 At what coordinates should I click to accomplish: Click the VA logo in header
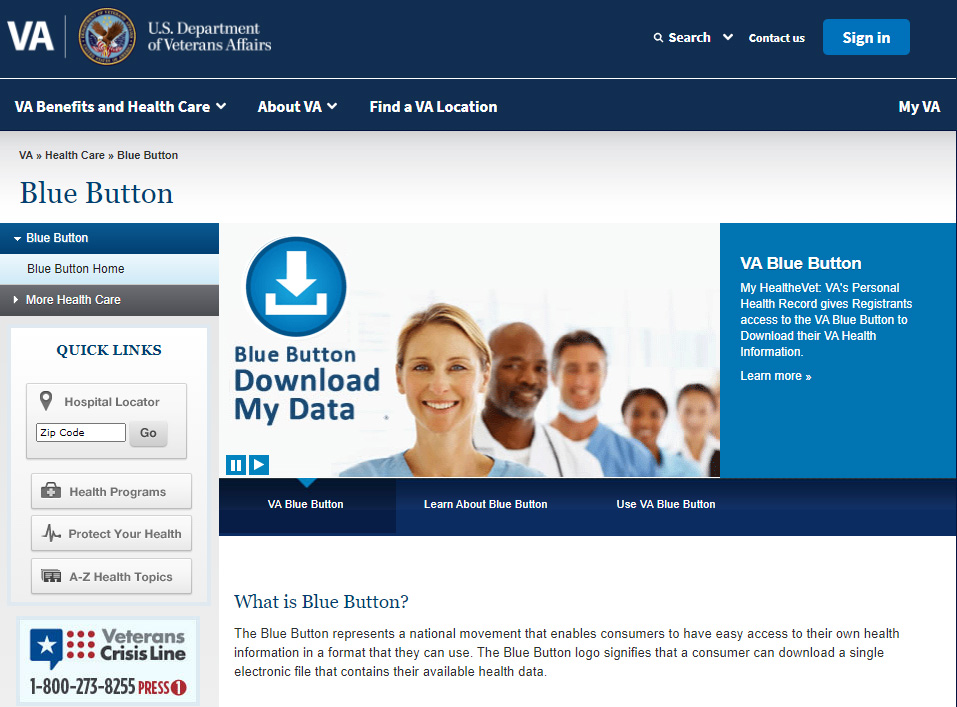pyautogui.click(x=30, y=37)
